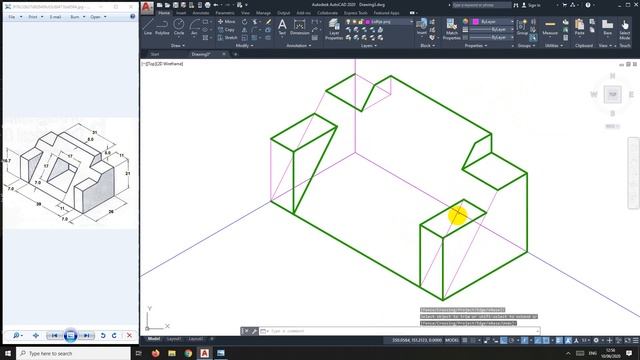Open the layer name dropdown
640x360 pixels.
click(411, 22)
